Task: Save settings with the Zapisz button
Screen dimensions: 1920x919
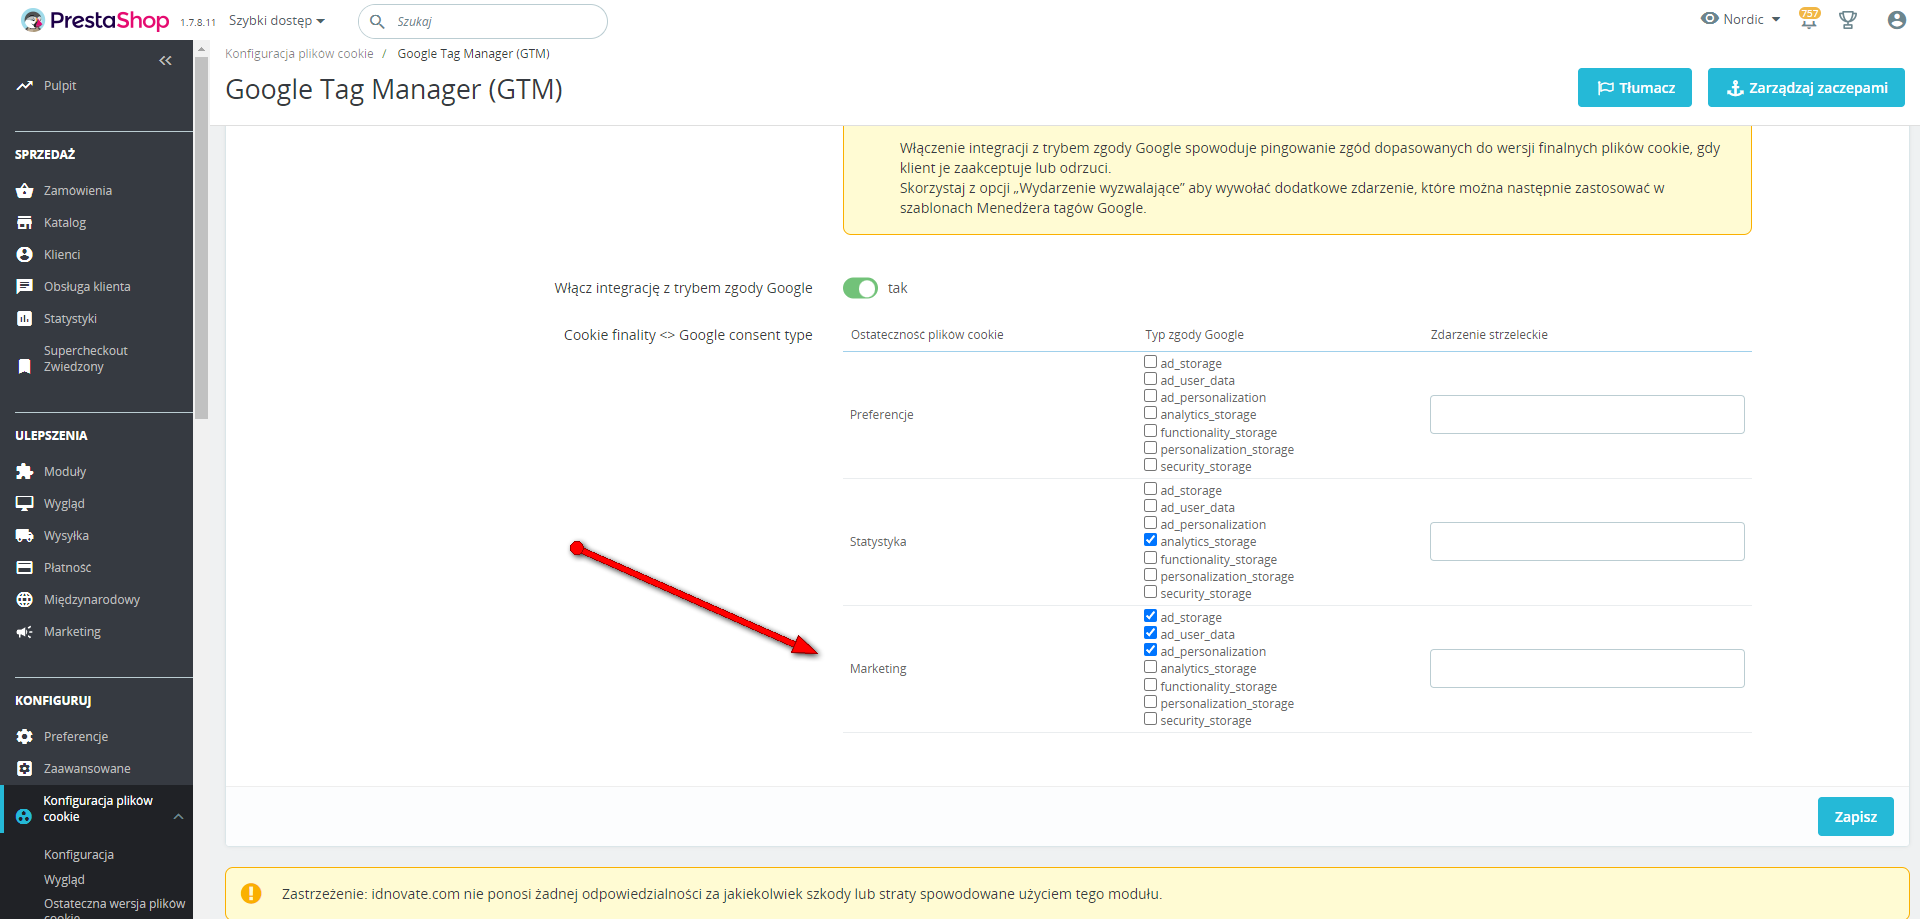Action: [x=1856, y=816]
